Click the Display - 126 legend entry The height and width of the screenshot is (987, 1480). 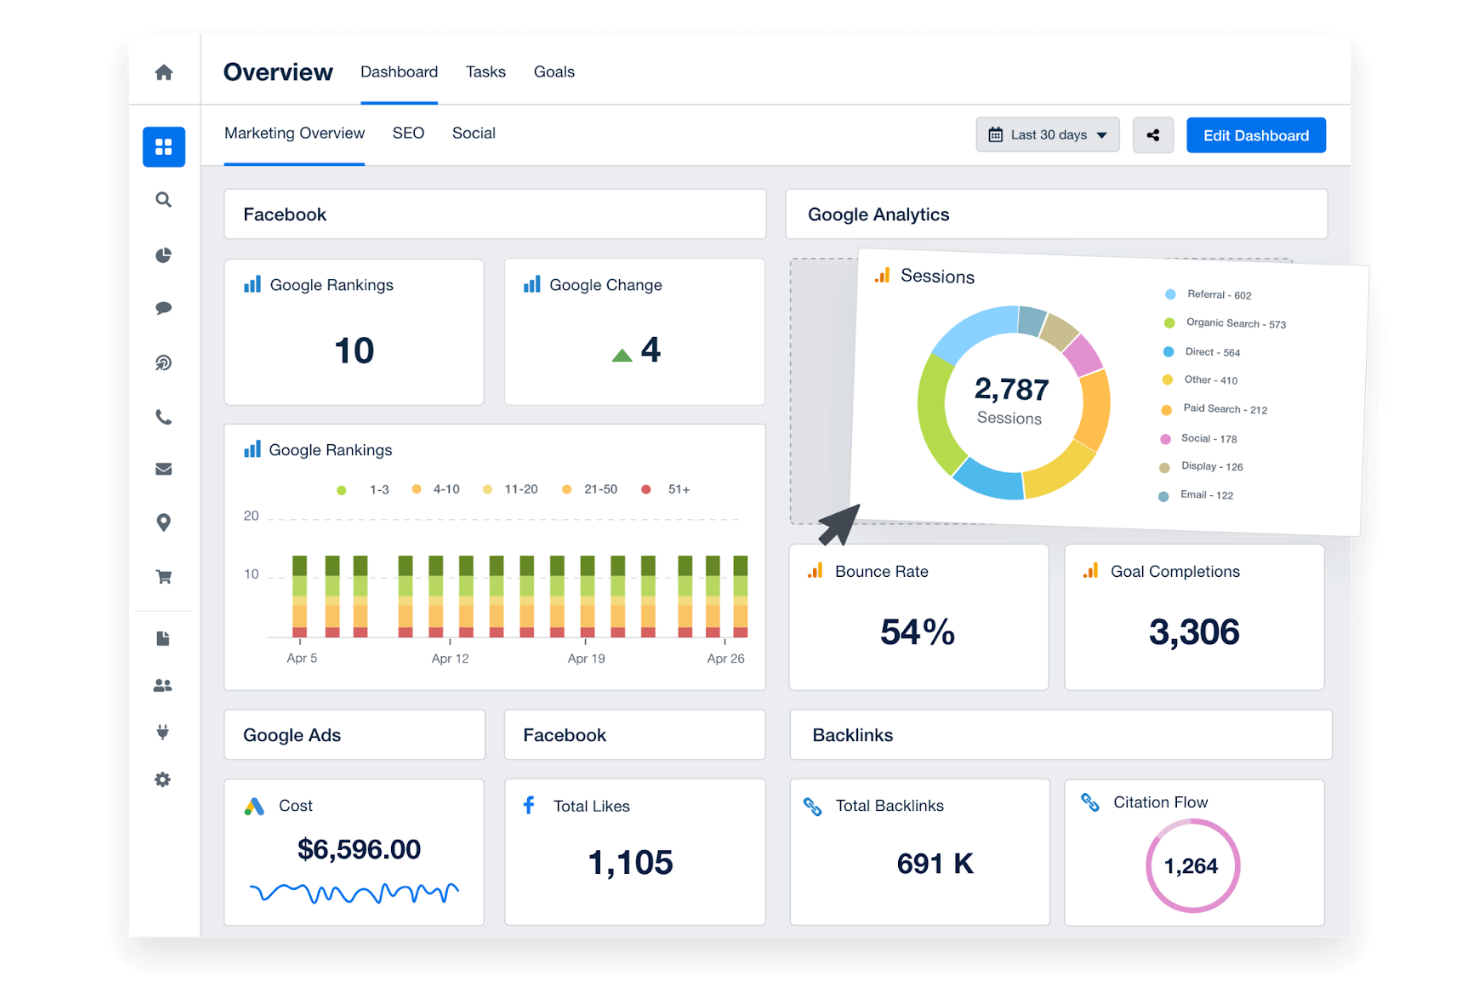point(1201,467)
